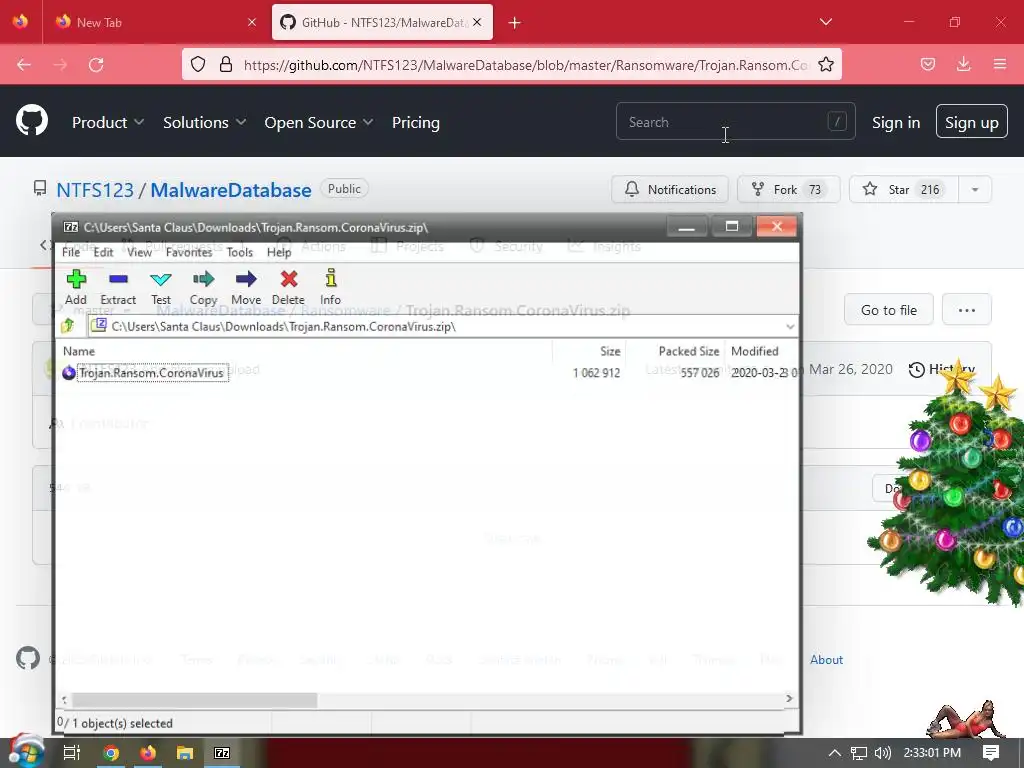Open the Help menu in 7-Zip

pyautogui.click(x=279, y=252)
